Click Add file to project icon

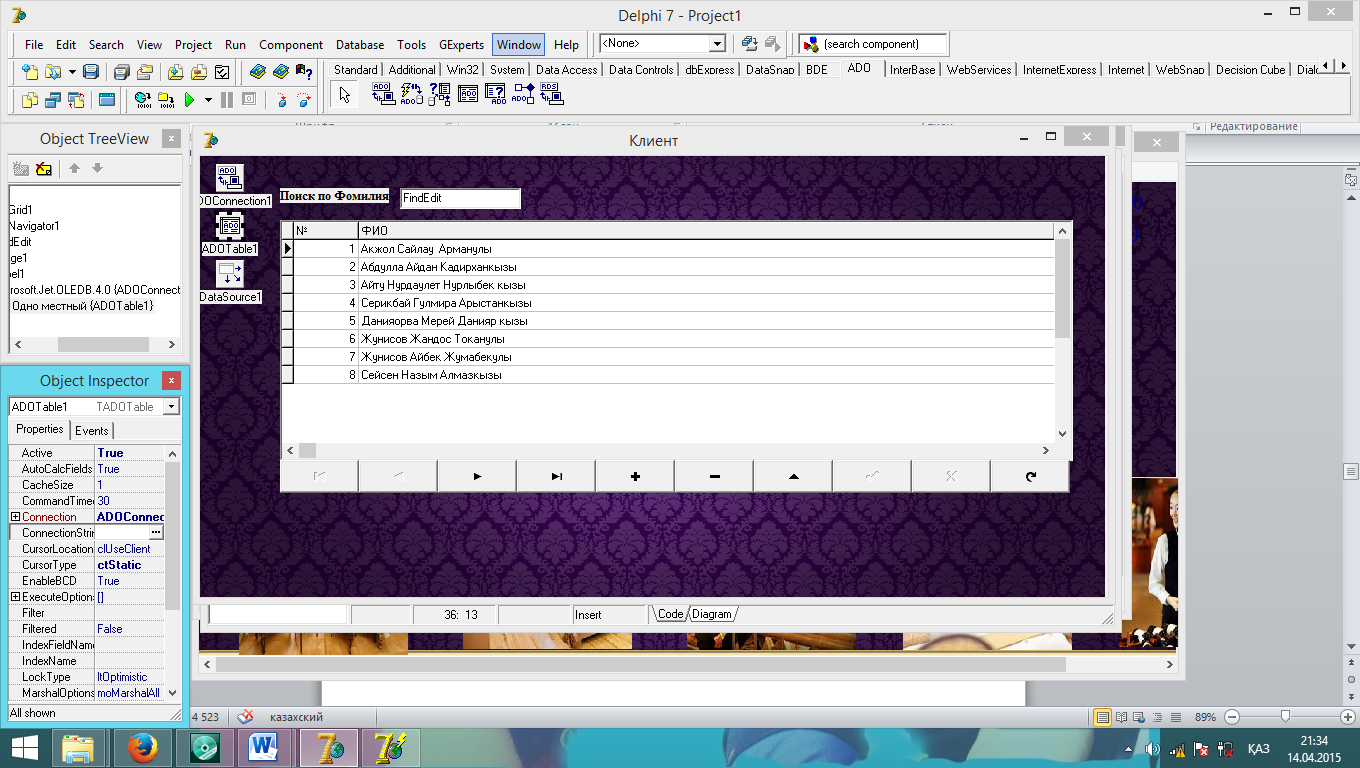point(175,72)
